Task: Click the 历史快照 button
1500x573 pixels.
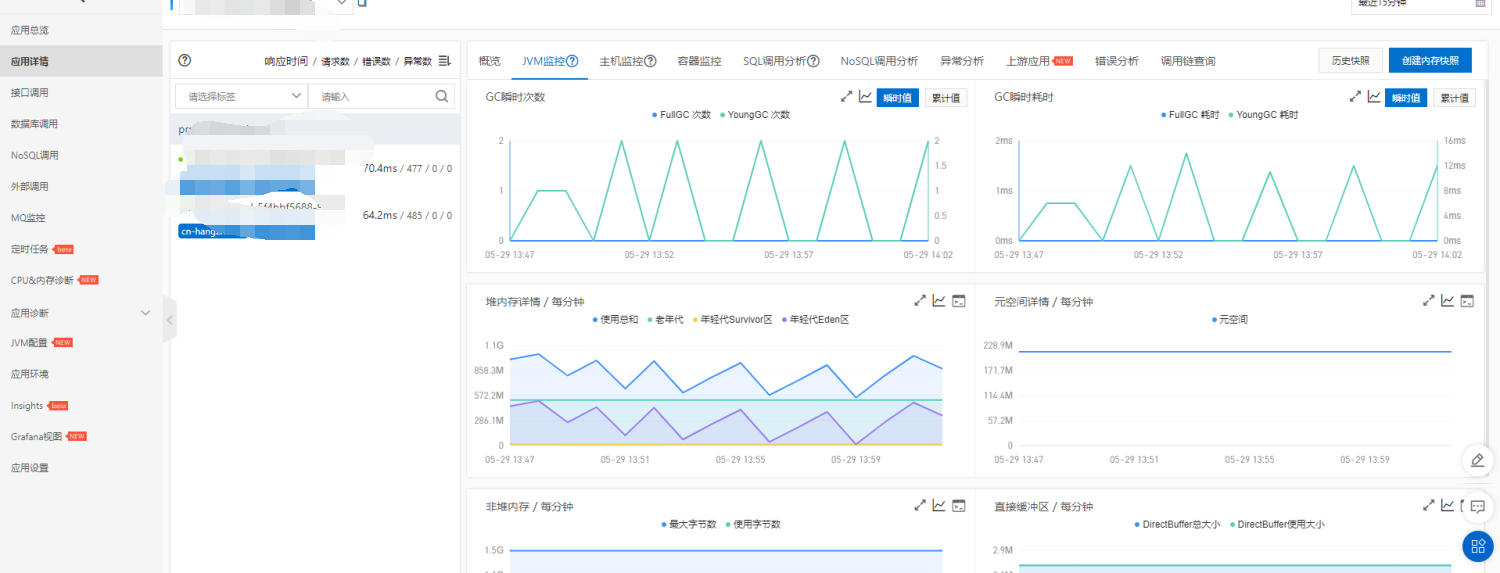Action: 1350,61
